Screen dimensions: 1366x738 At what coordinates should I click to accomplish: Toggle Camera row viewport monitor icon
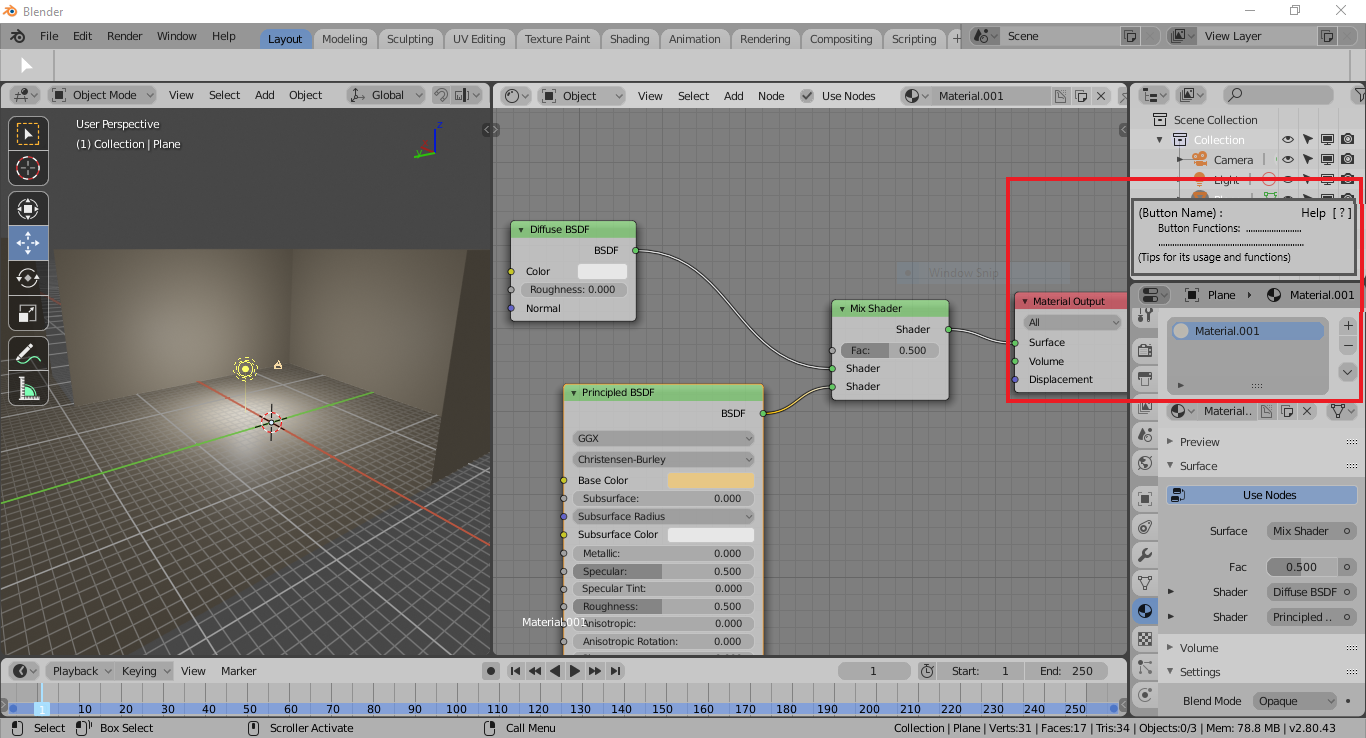[1327, 160]
